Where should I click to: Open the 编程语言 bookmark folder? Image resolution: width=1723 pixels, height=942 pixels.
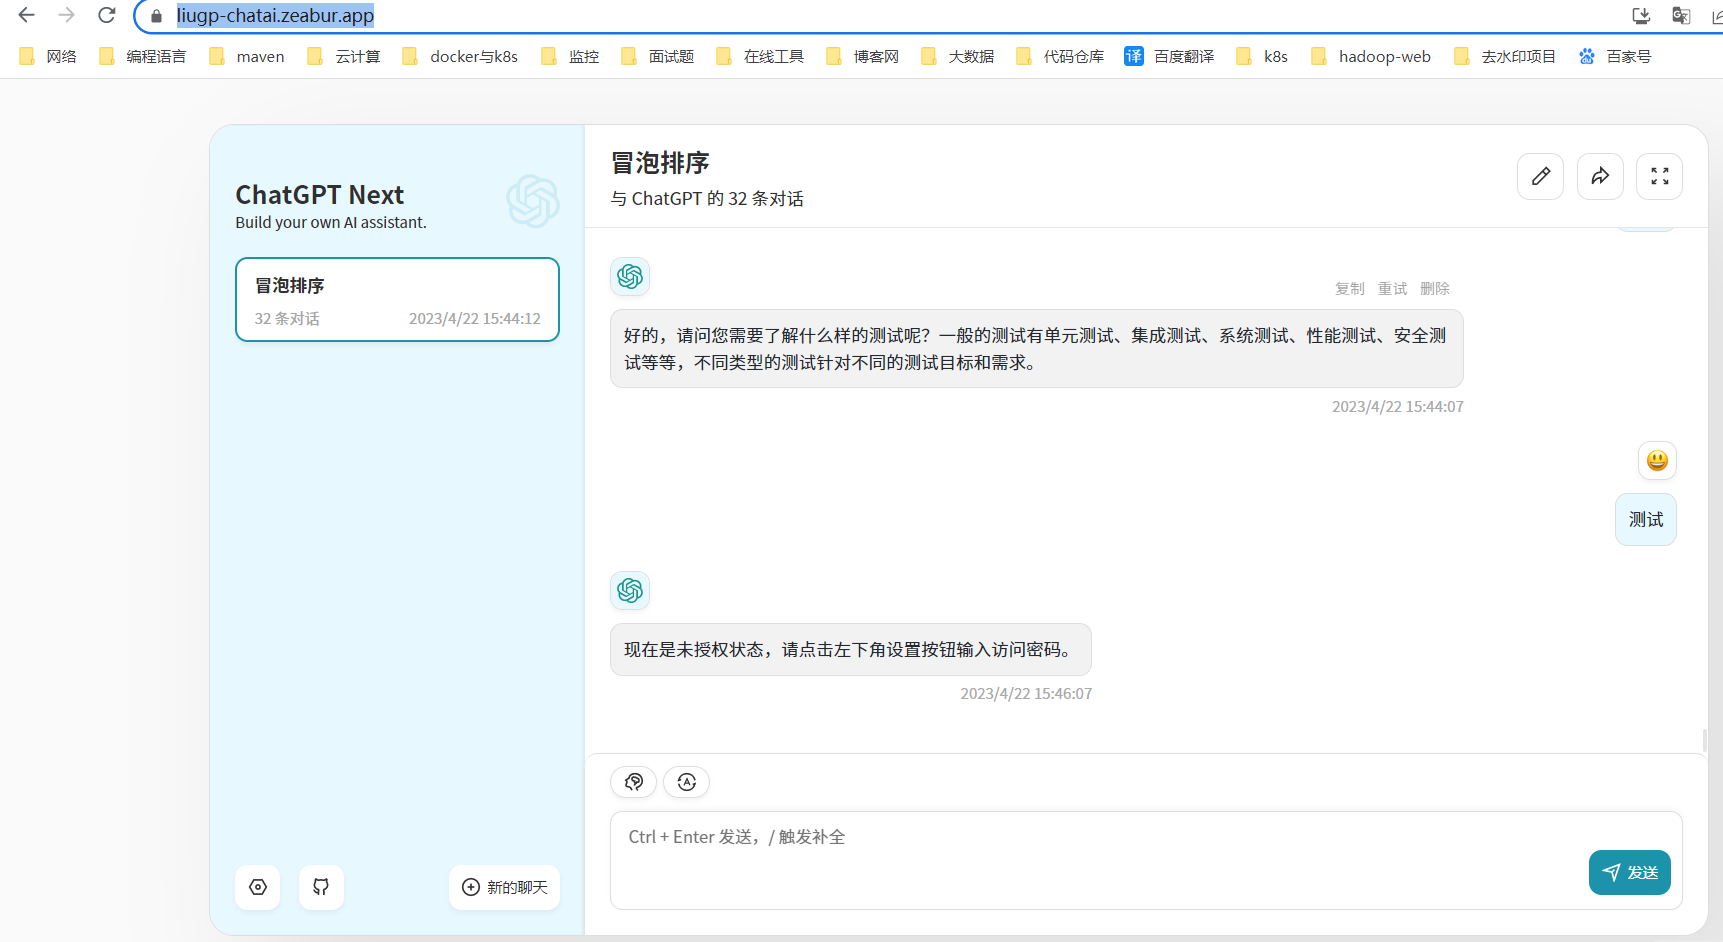(143, 56)
